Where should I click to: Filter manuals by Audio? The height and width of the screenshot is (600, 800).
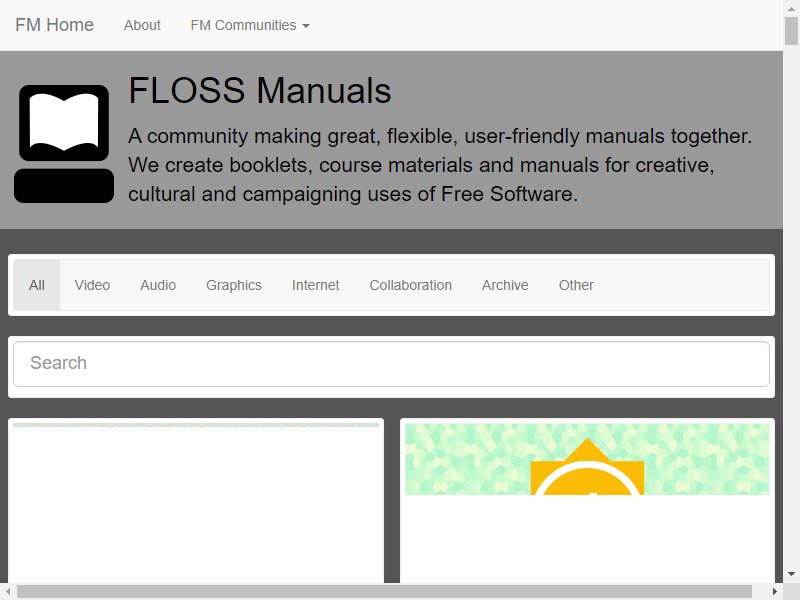(x=158, y=285)
